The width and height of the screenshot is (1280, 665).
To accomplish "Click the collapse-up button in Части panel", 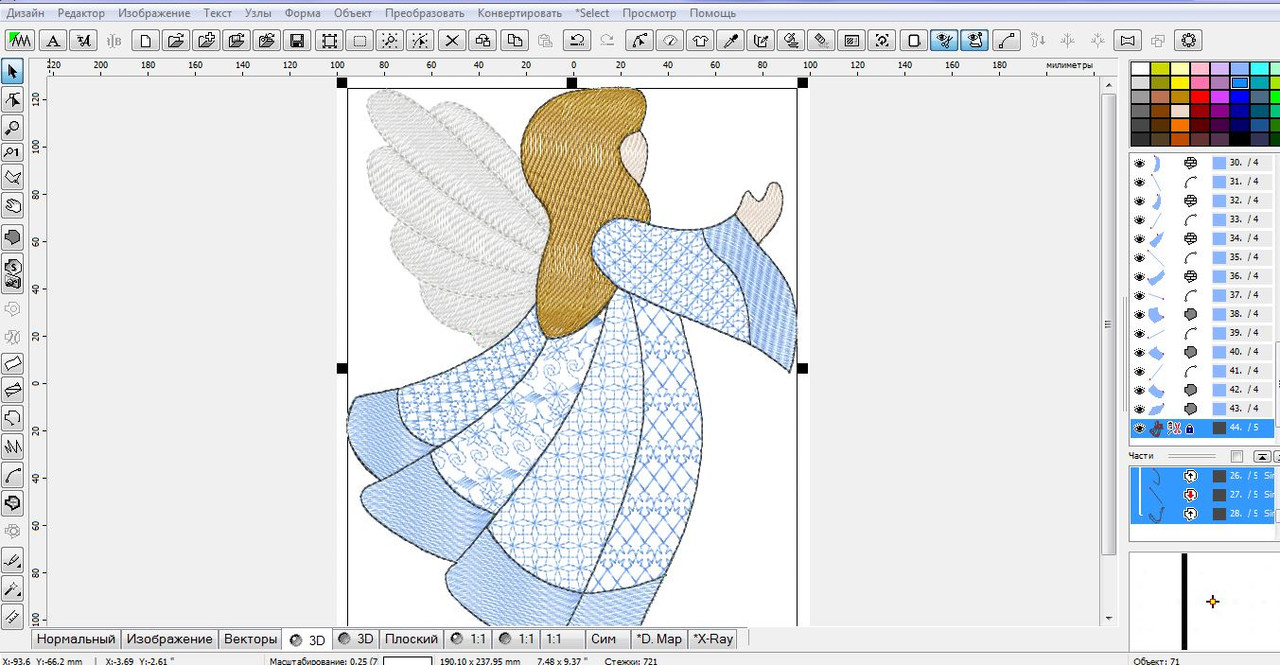I will 1261,456.
